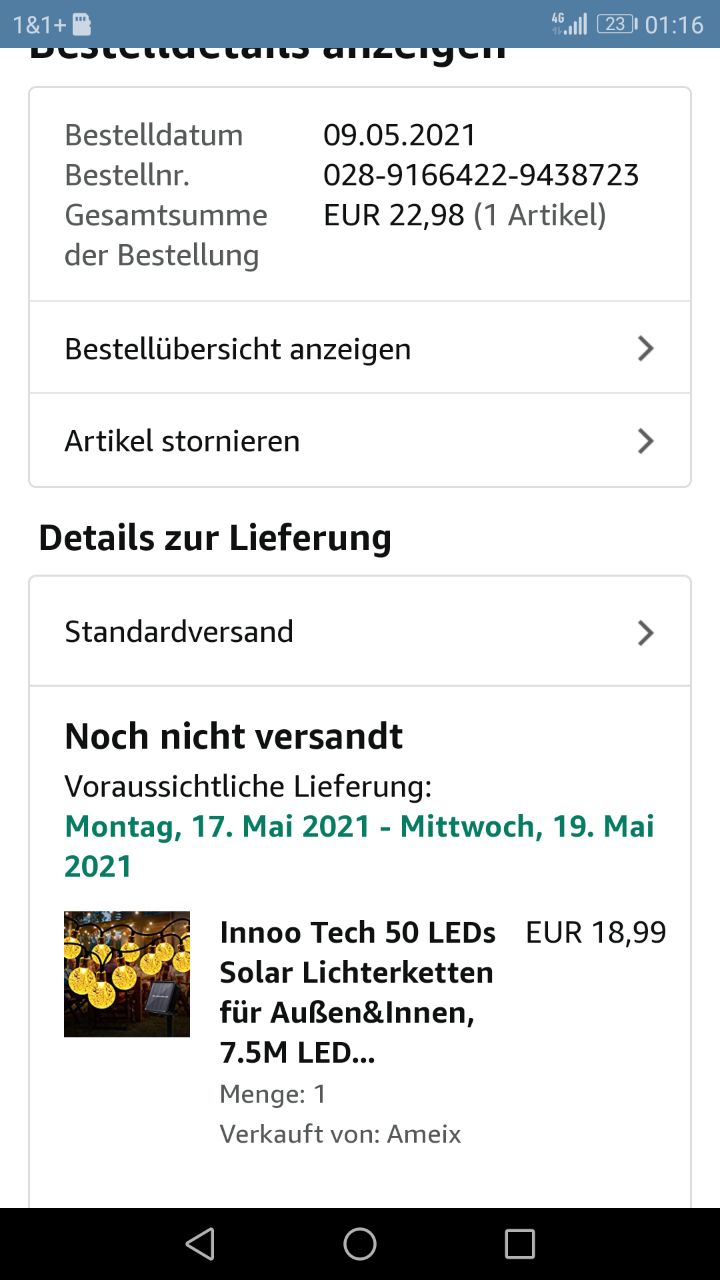Image resolution: width=720 pixels, height=1280 pixels.
Task: Open Standardversand delivery details
Action: 179,632
